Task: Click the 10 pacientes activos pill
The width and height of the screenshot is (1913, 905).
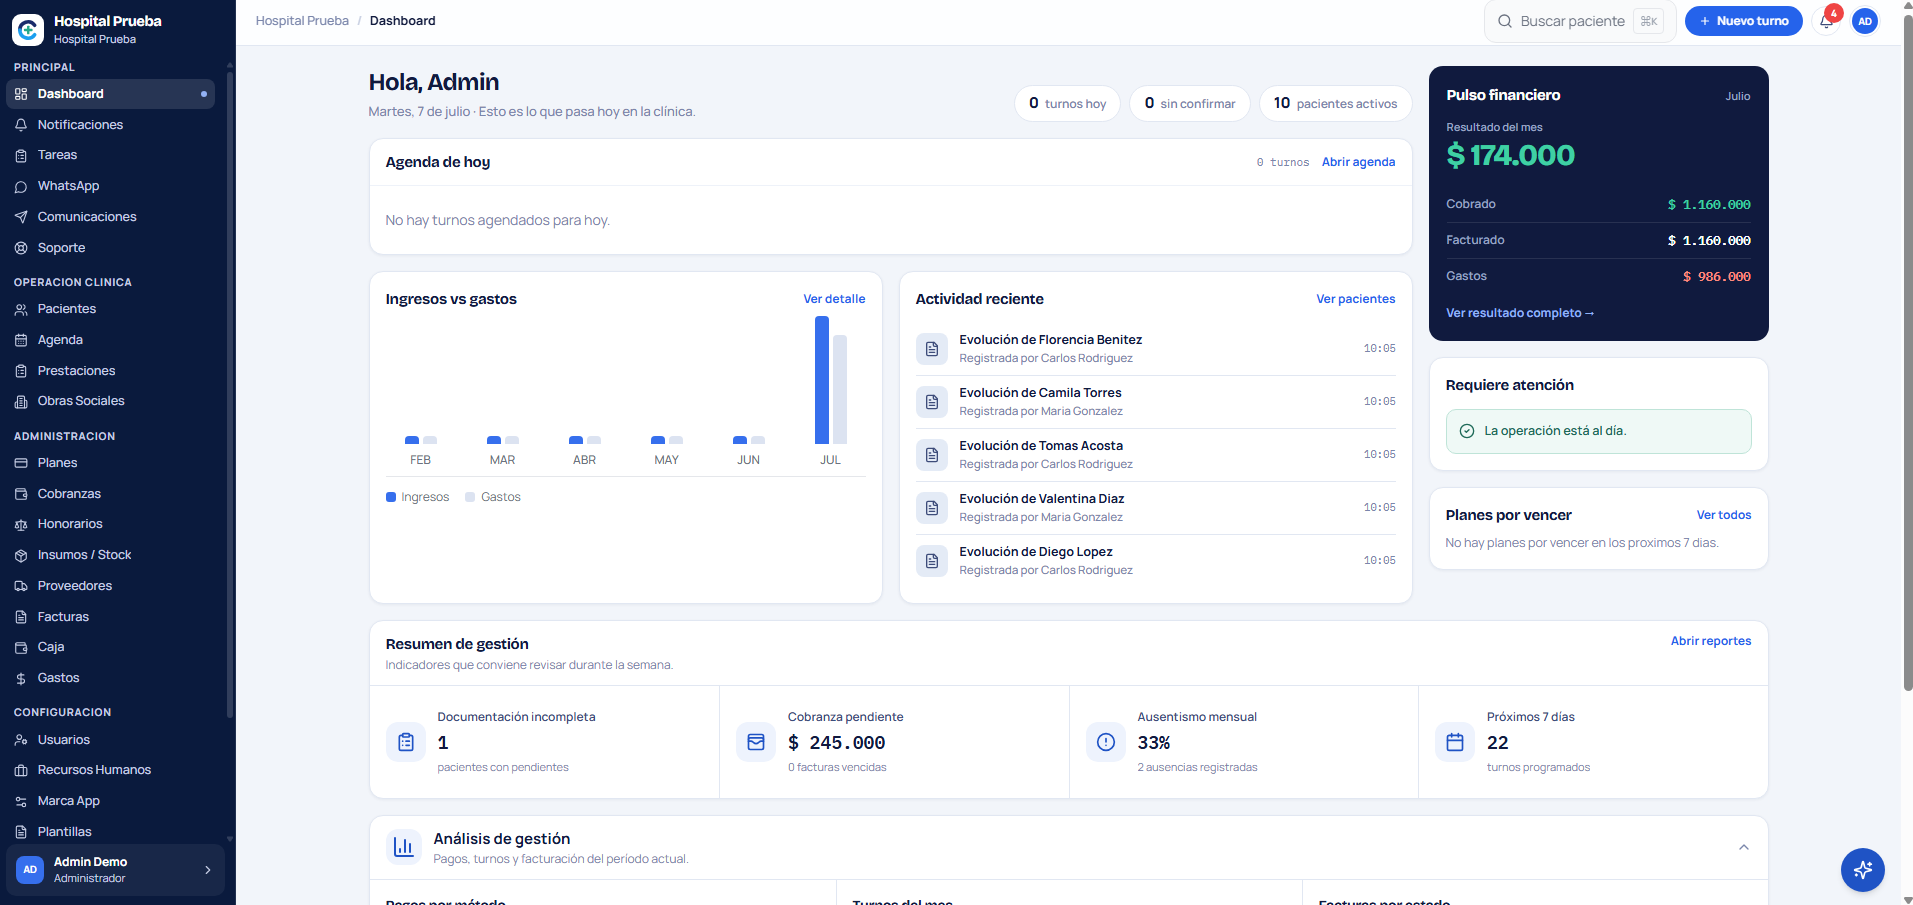Action: pos(1335,103)
